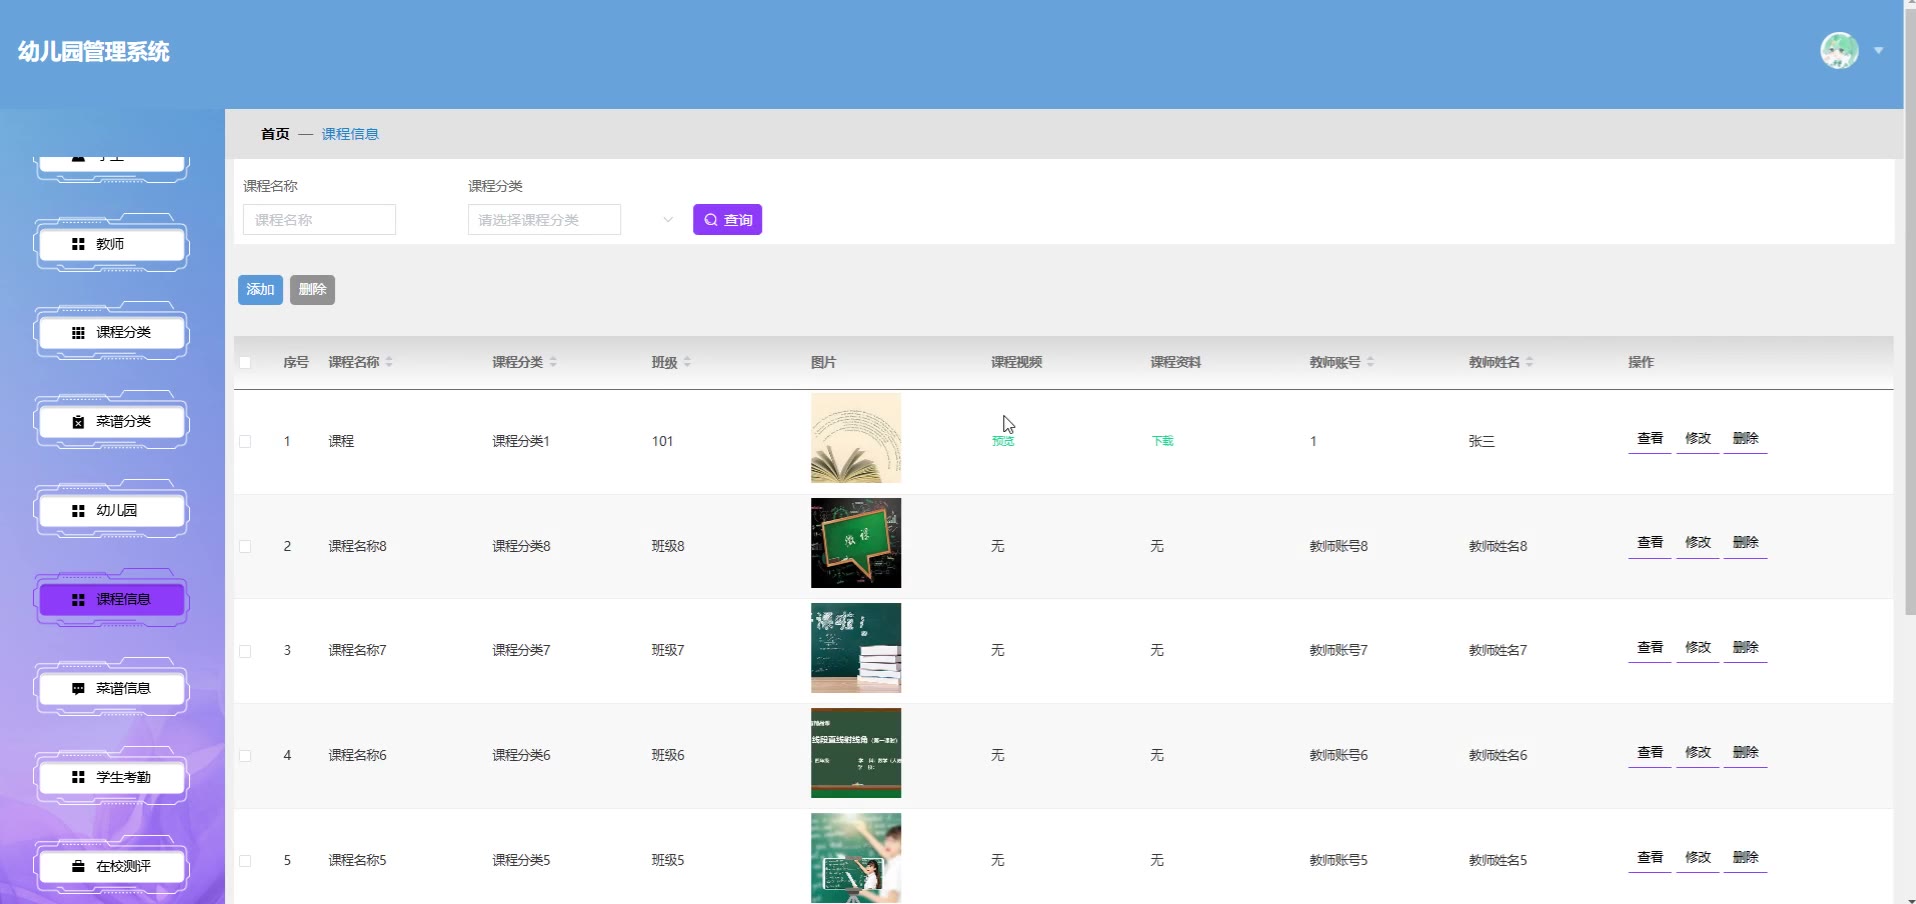Check the checkbox for row 1 课程

pos(245,441)
